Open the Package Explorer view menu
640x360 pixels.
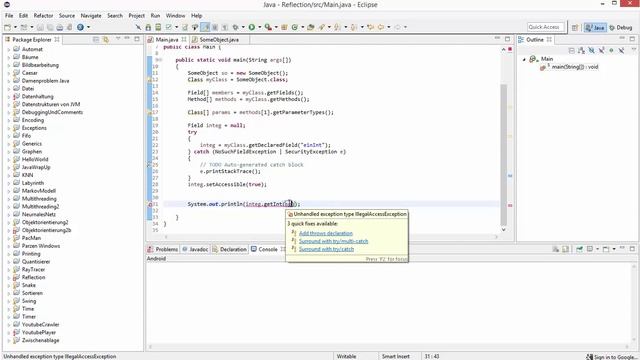[x=118, y=38]
